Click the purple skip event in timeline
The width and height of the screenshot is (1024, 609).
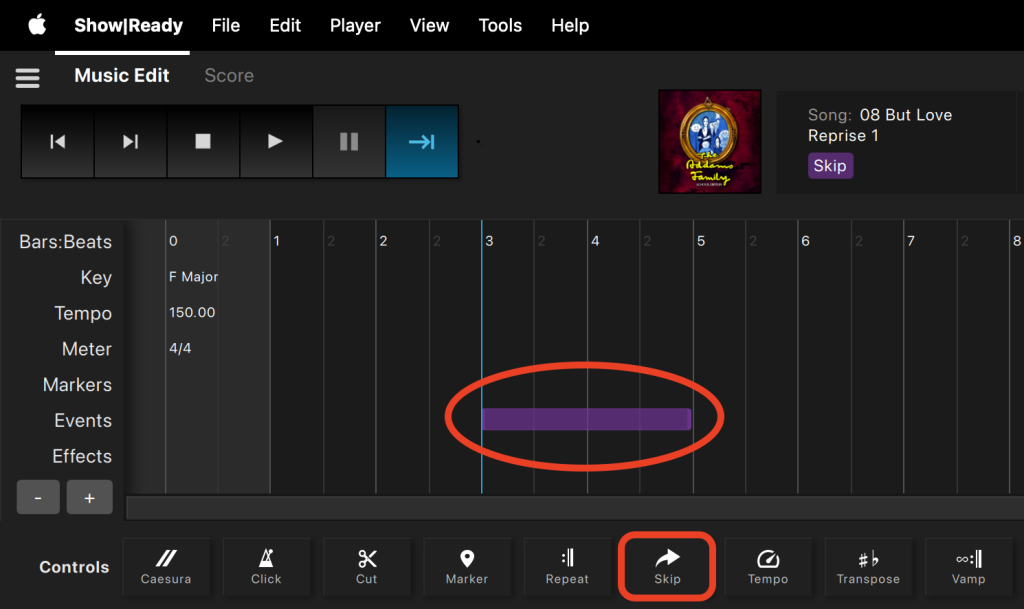[x=586, y=419]
